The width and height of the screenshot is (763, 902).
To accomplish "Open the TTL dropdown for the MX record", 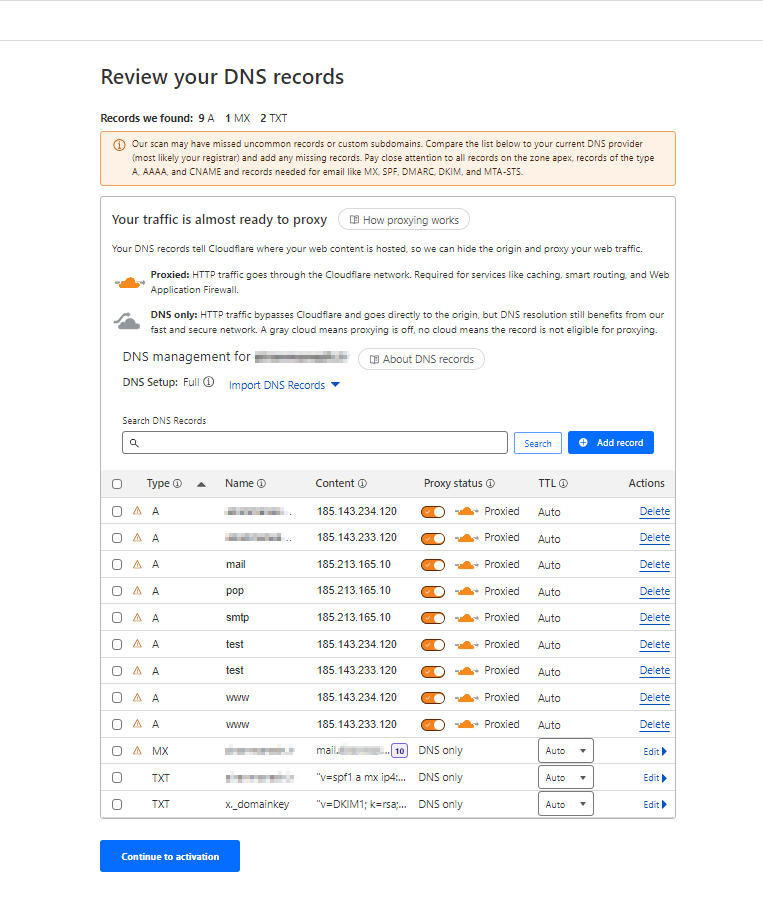I will pyautogui.click(x=565, y=751).
